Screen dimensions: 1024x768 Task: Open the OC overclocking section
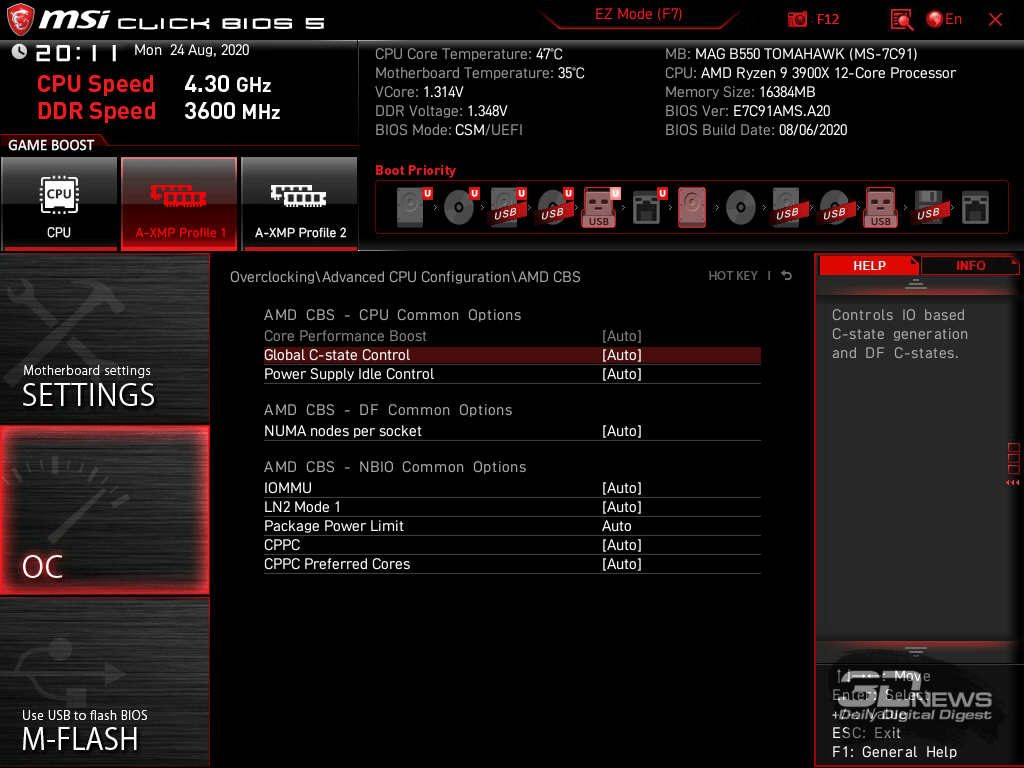point(104,510)
